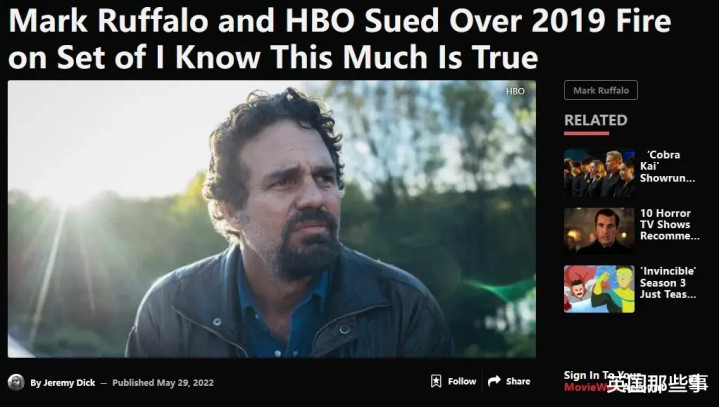Click the Follow bookmark star icon
Image resolution: width=719 pixels, height=407 pixels.
coord(436,381)
